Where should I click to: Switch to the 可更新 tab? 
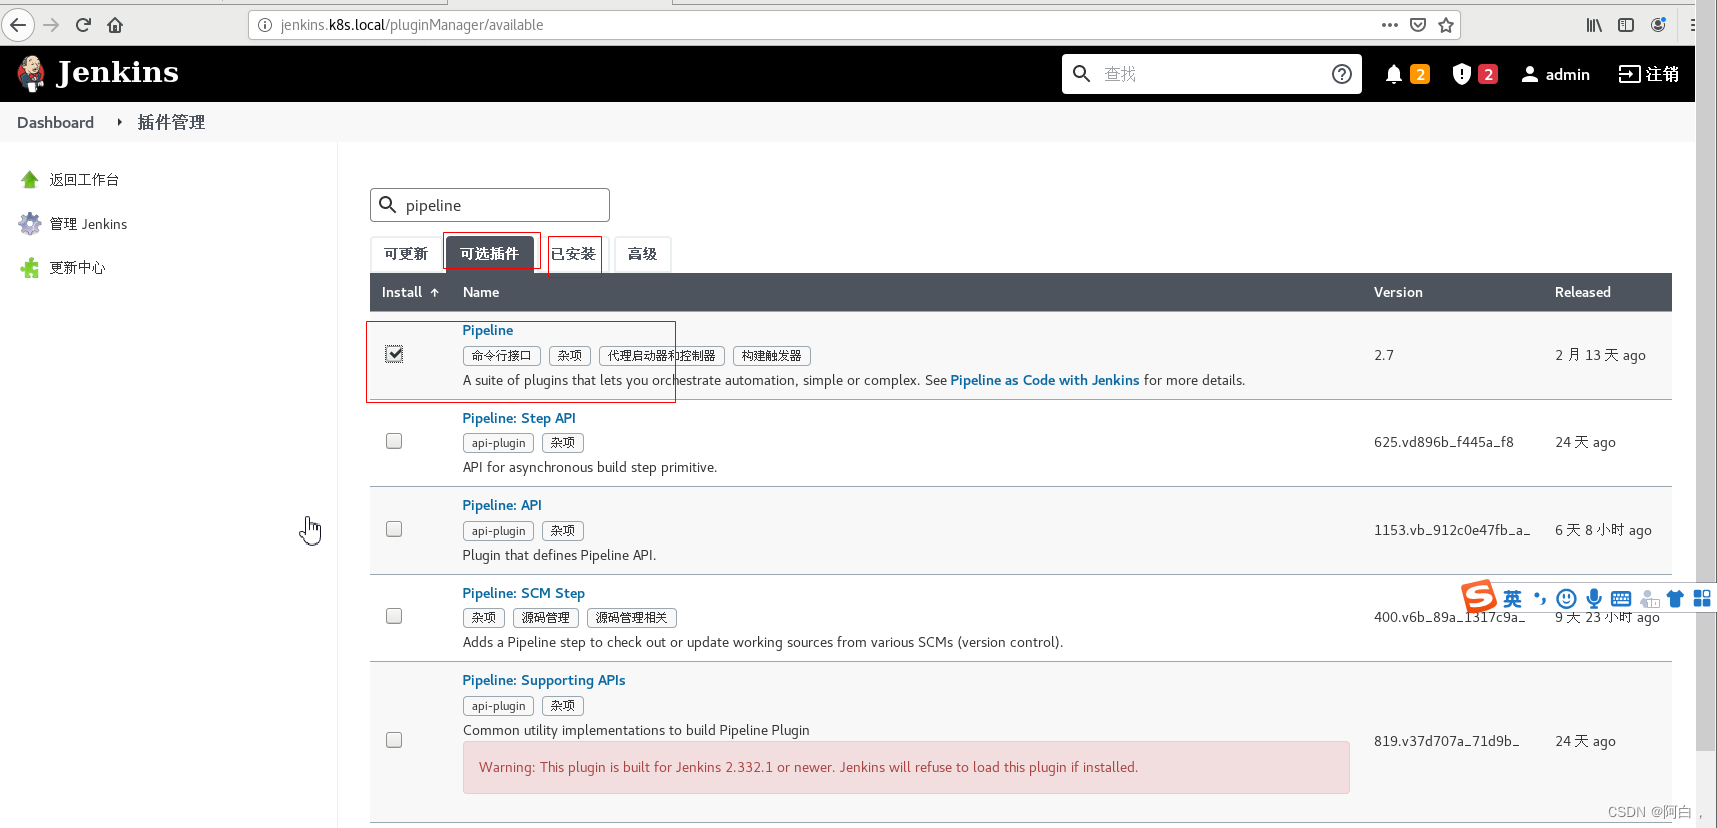click(405, 254)
